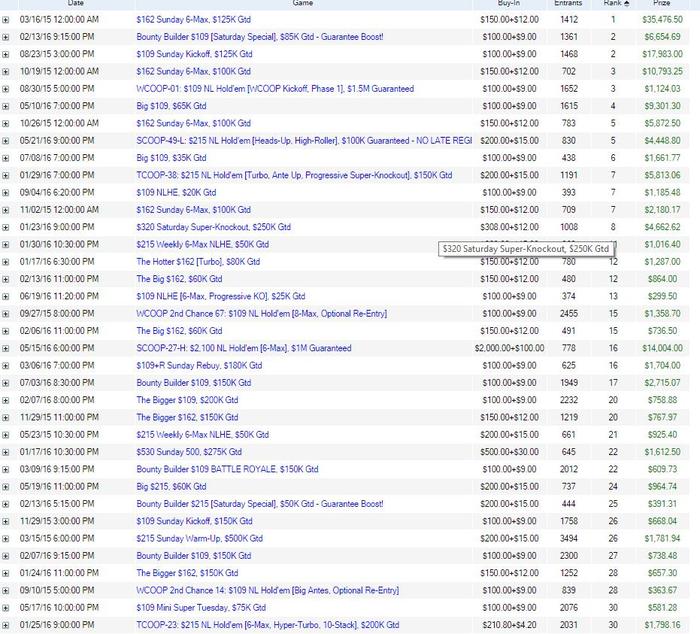Open $109 NLHE 6-Max Progressive KO link

(x=221, y=296)
